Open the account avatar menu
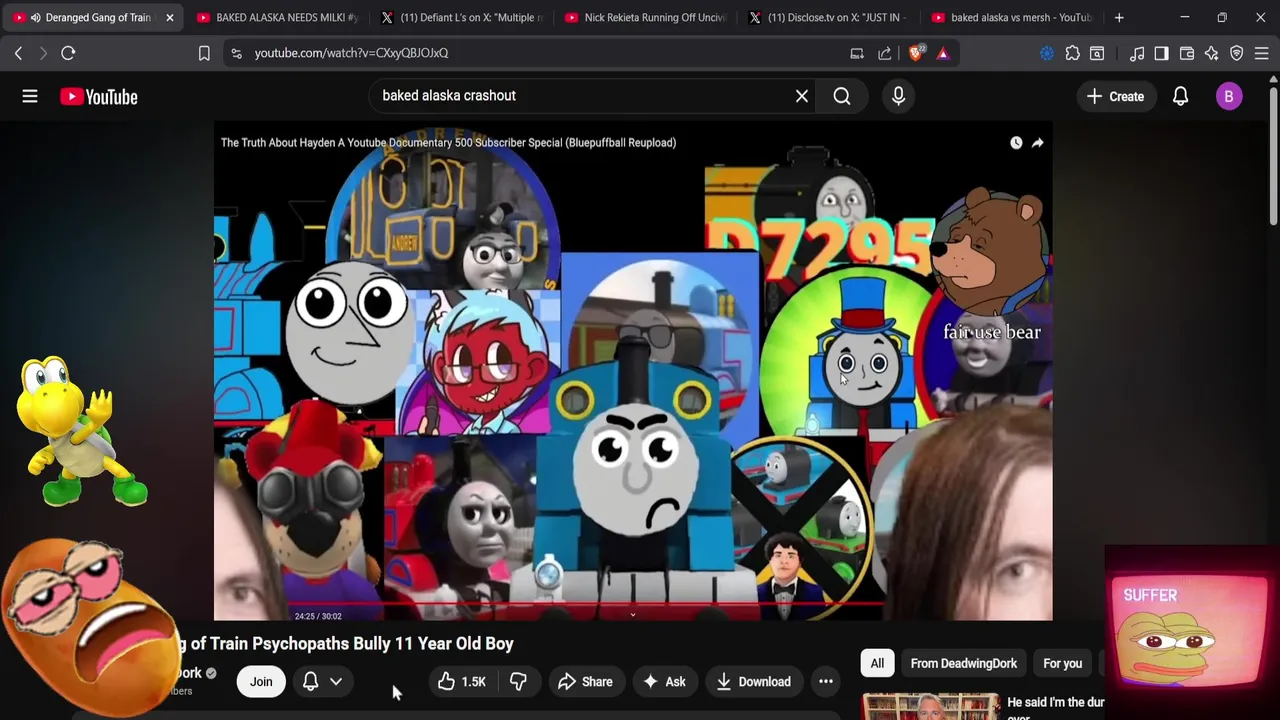Screen dimensions: 1280x720 coord(1229,96)
